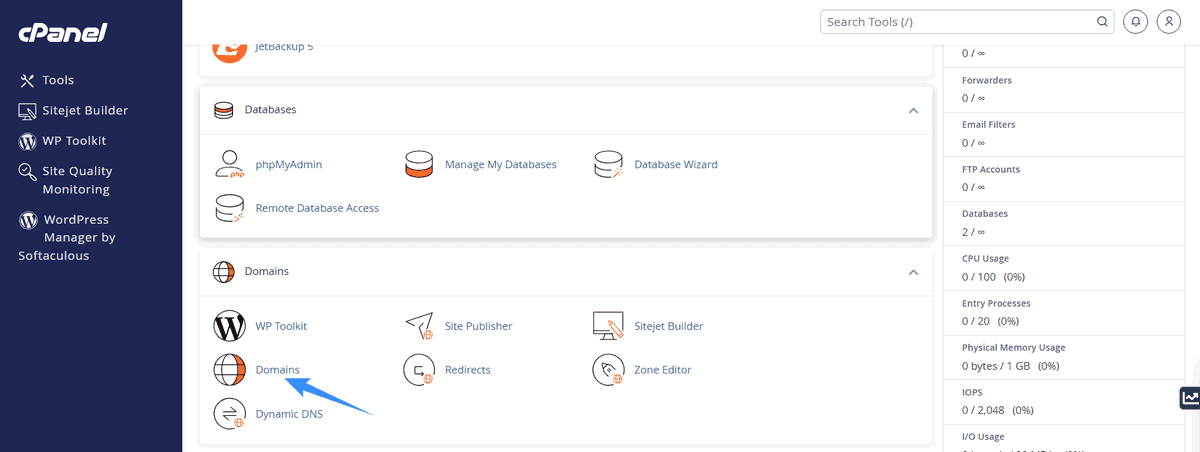The image size is (1200, 452).
Task: Open the Site Publisher link
Action: click(x=479, y=326)
